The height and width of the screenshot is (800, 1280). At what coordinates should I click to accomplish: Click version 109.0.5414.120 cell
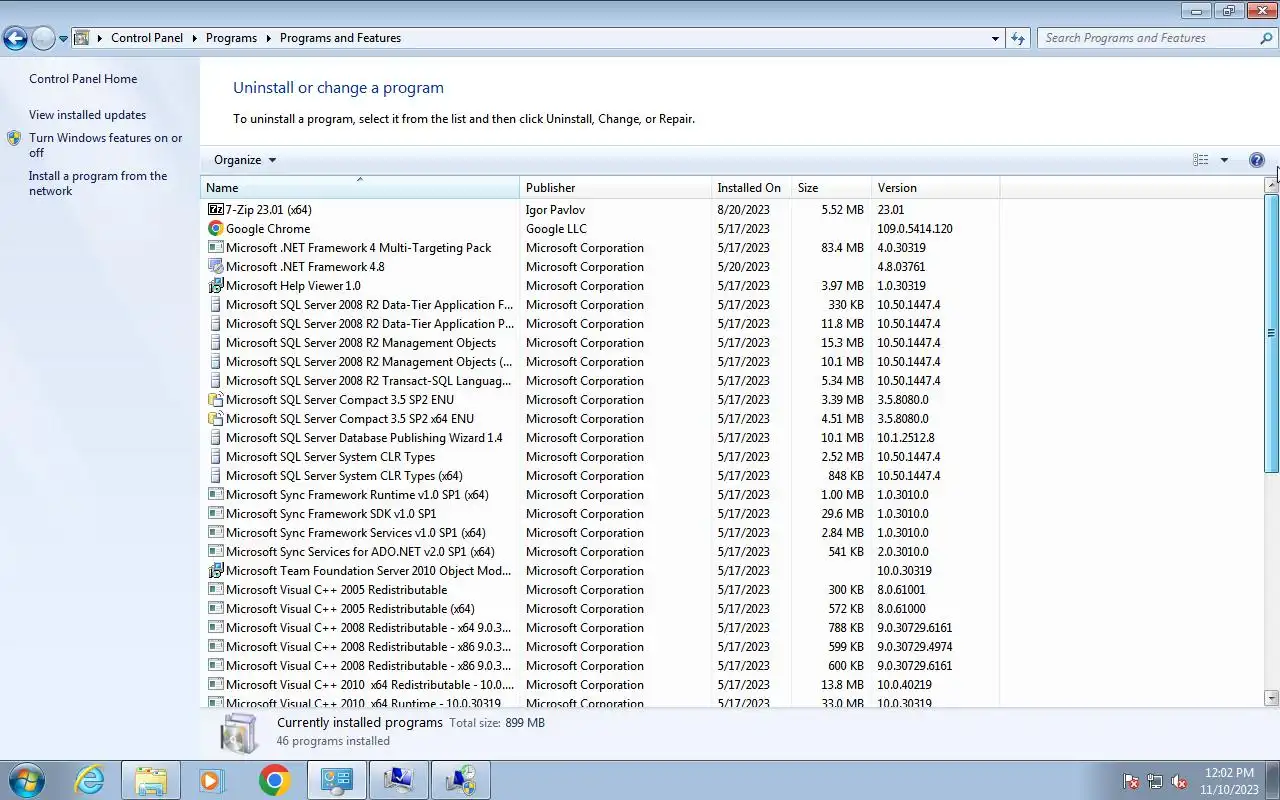click(915, 229)
